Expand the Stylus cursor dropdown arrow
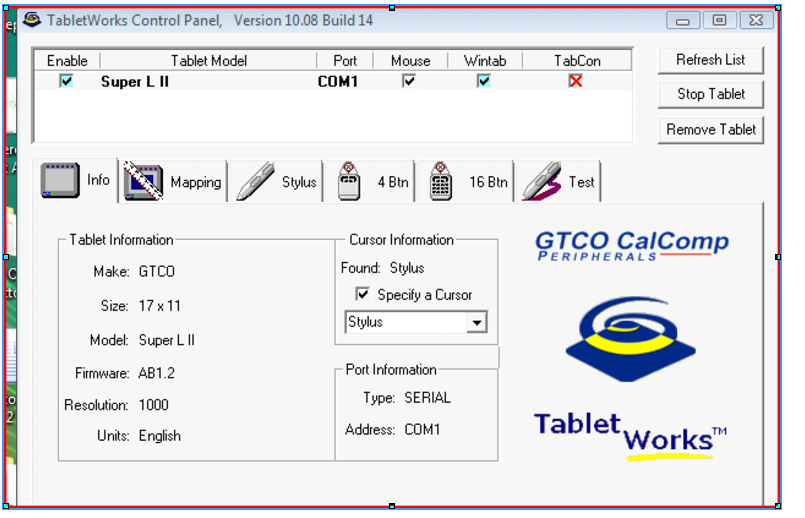The image size is (805, 518). tap(477, 323)
